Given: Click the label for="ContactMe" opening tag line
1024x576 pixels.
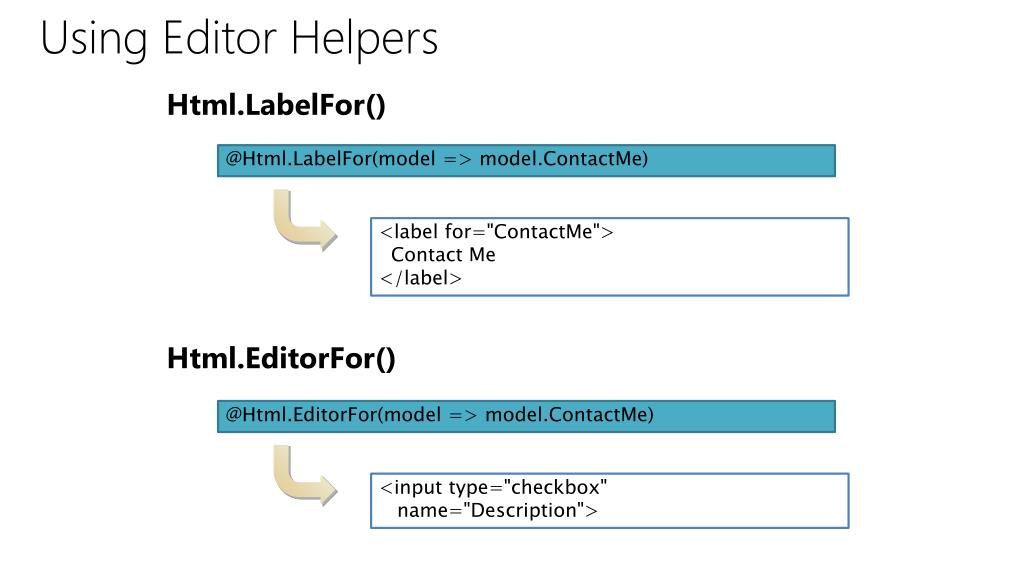Looking at the screenshot, I should click(x=497, y=232).
